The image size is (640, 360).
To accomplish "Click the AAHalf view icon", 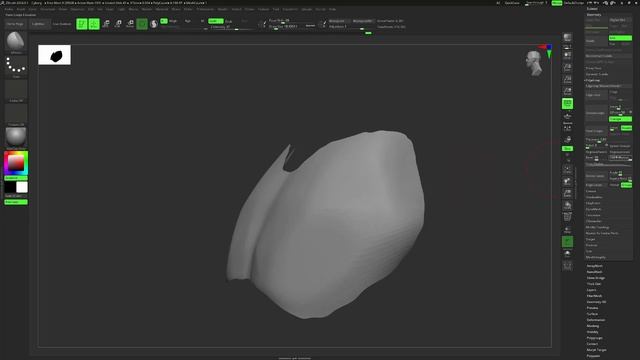I will click(567, 91).
